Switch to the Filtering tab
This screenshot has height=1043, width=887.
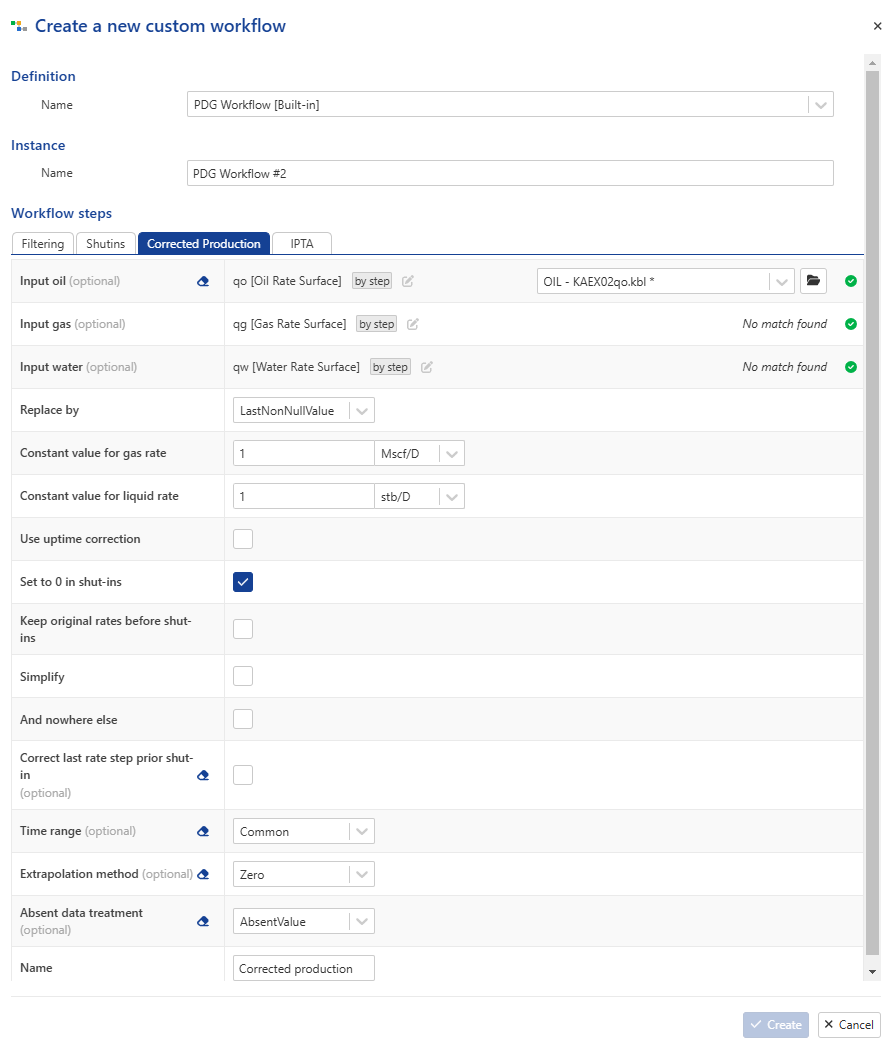[43, 243]
